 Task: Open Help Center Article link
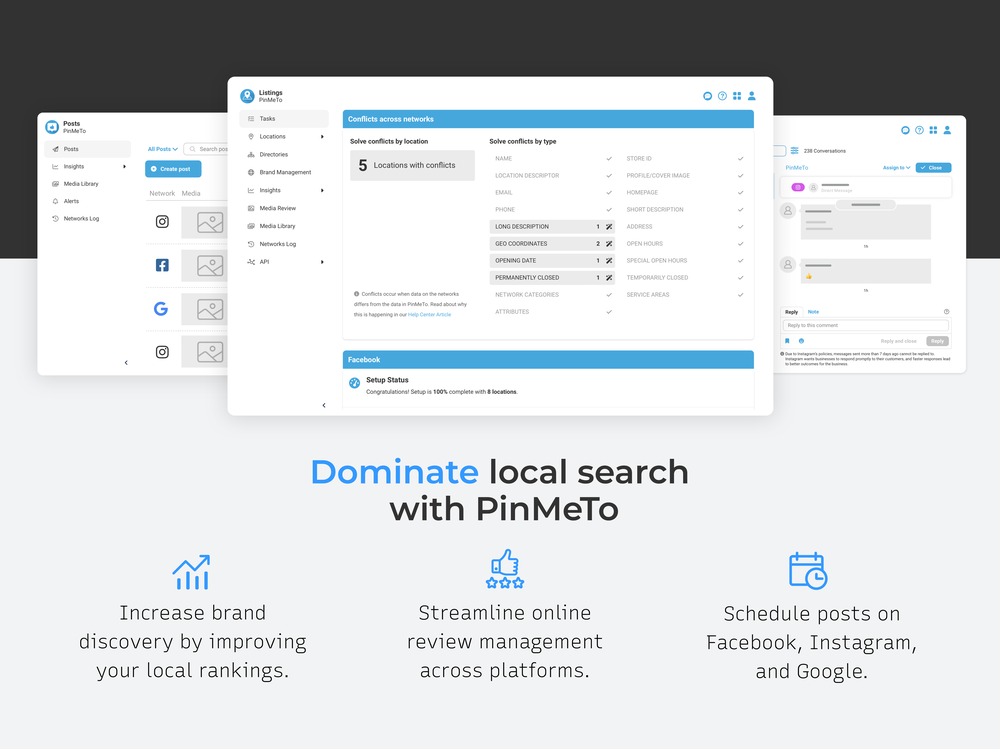click(429, 315)
